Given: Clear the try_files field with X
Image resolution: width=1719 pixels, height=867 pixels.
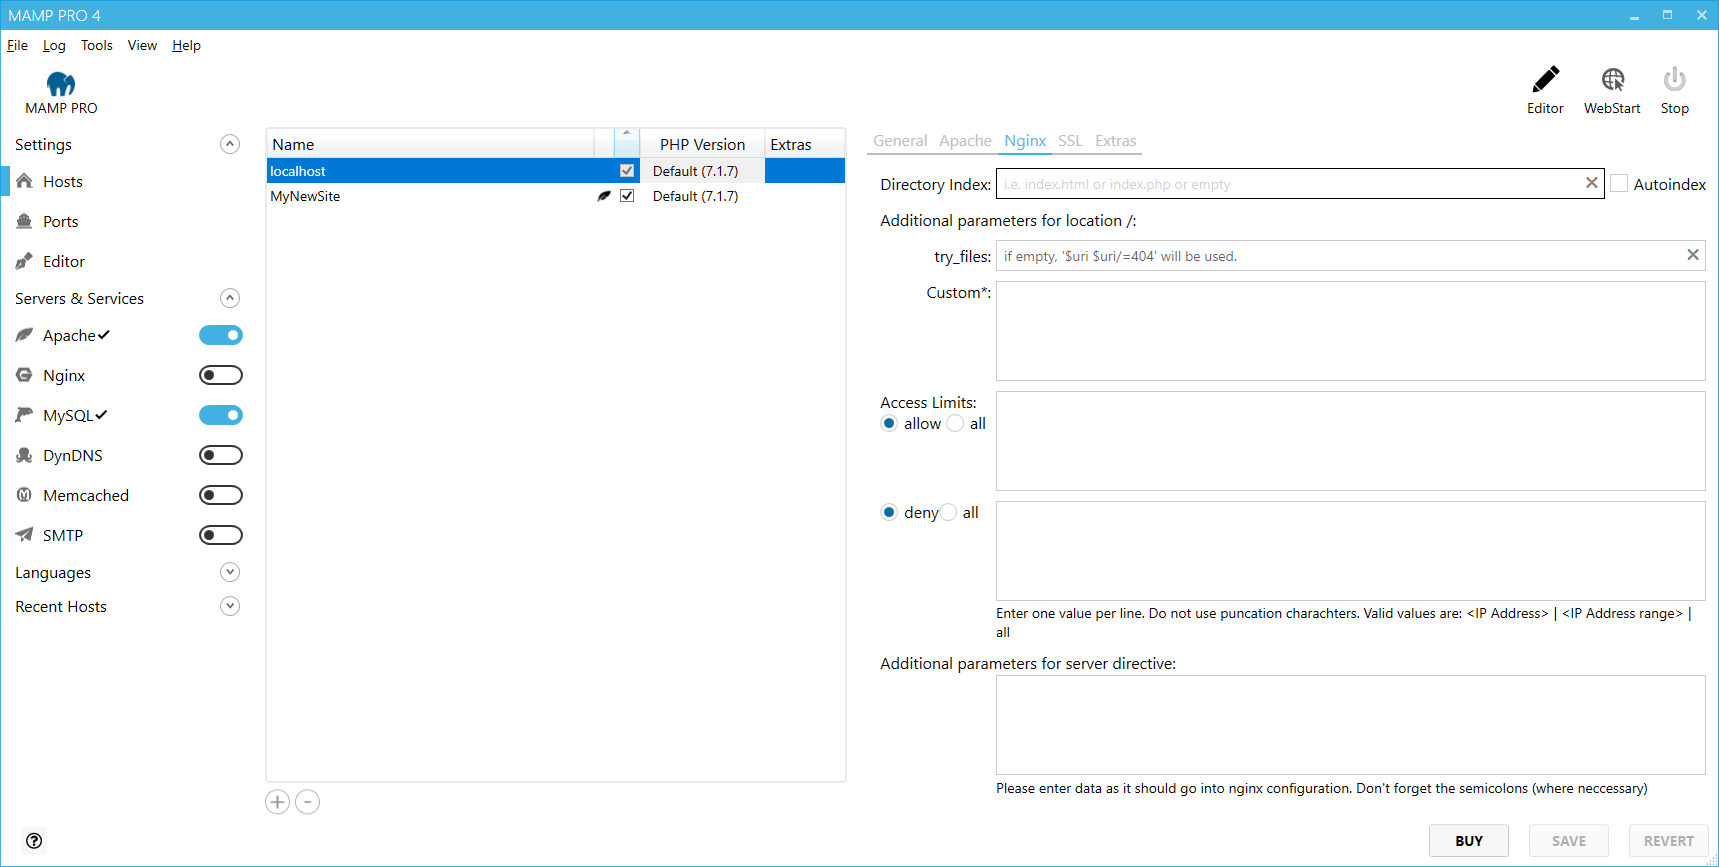Looking at the screenshot, I should (1693, 255).
